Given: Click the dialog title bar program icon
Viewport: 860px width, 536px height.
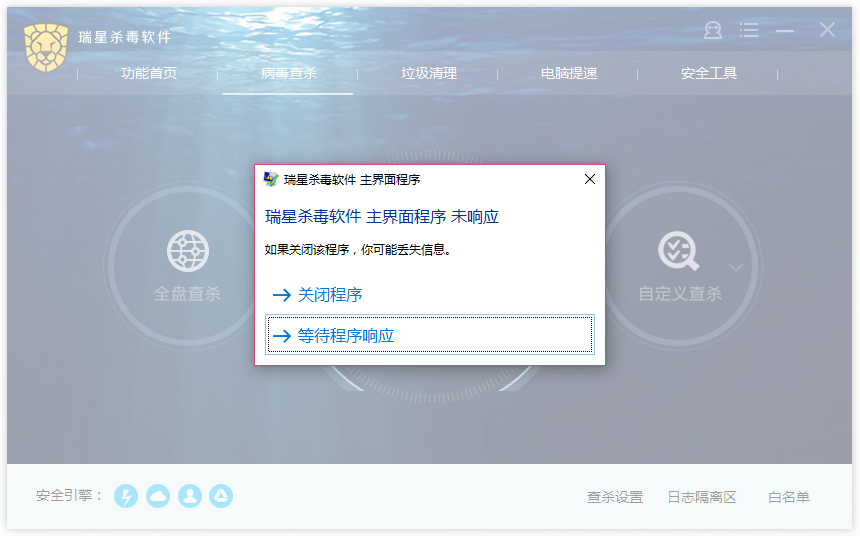Looking at the screenshot, I should [271, 179].
